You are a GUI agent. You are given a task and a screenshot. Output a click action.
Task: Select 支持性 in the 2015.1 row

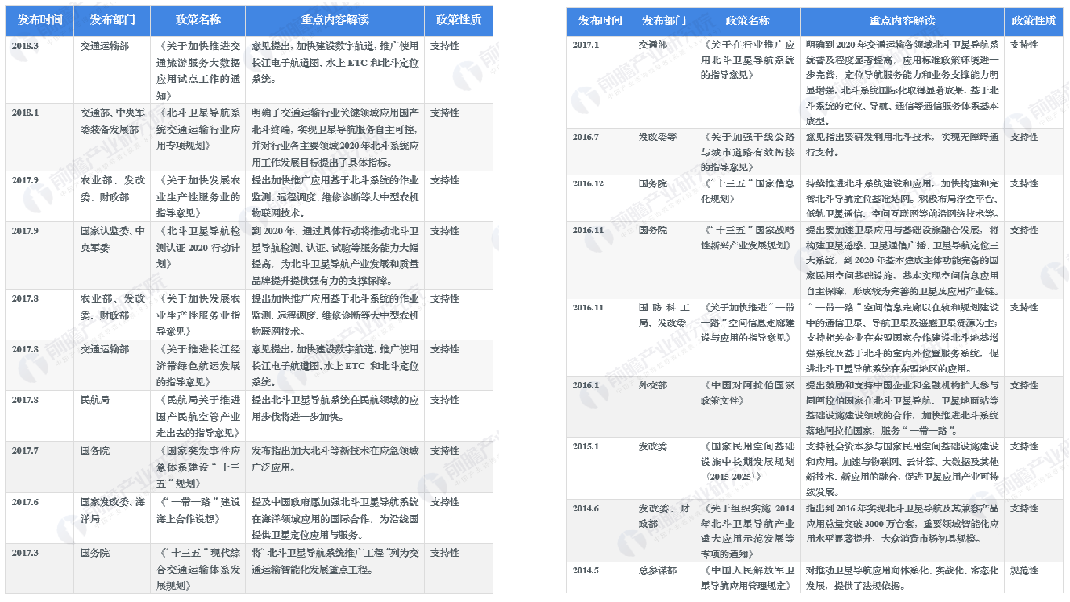pyautogui.click(x=1024, y=446)
